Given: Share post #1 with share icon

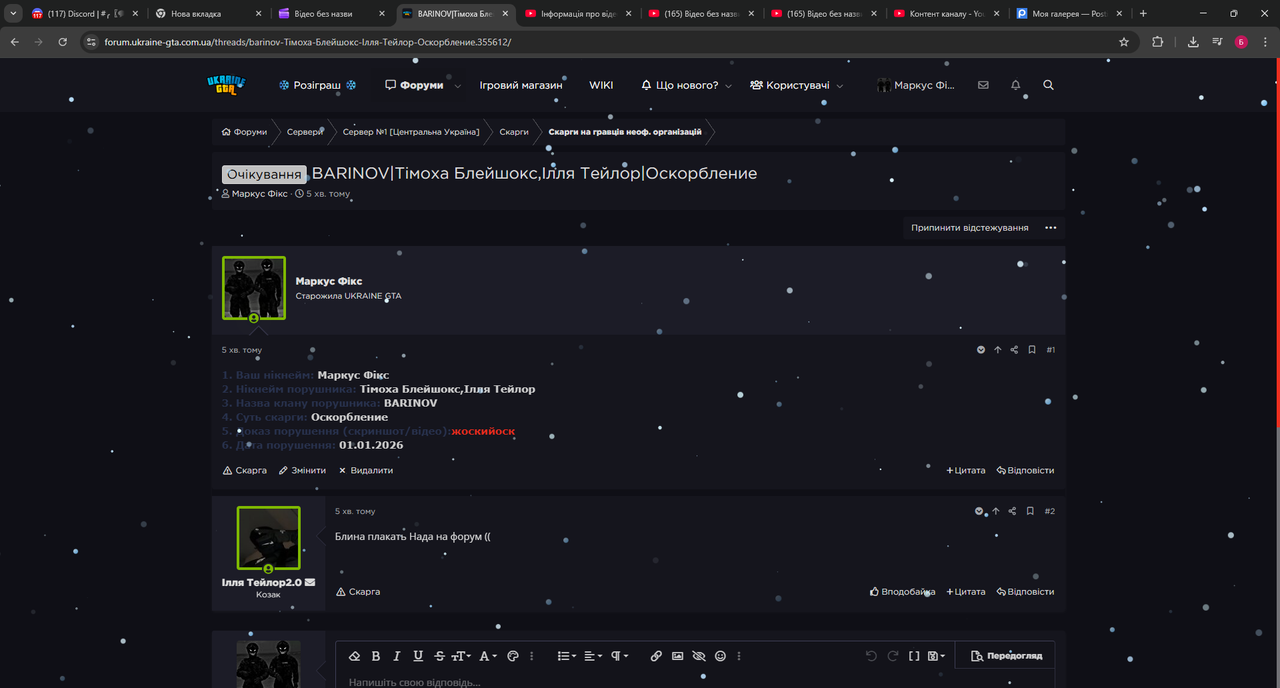Looking at the screenshot, I should [1014, 350].
